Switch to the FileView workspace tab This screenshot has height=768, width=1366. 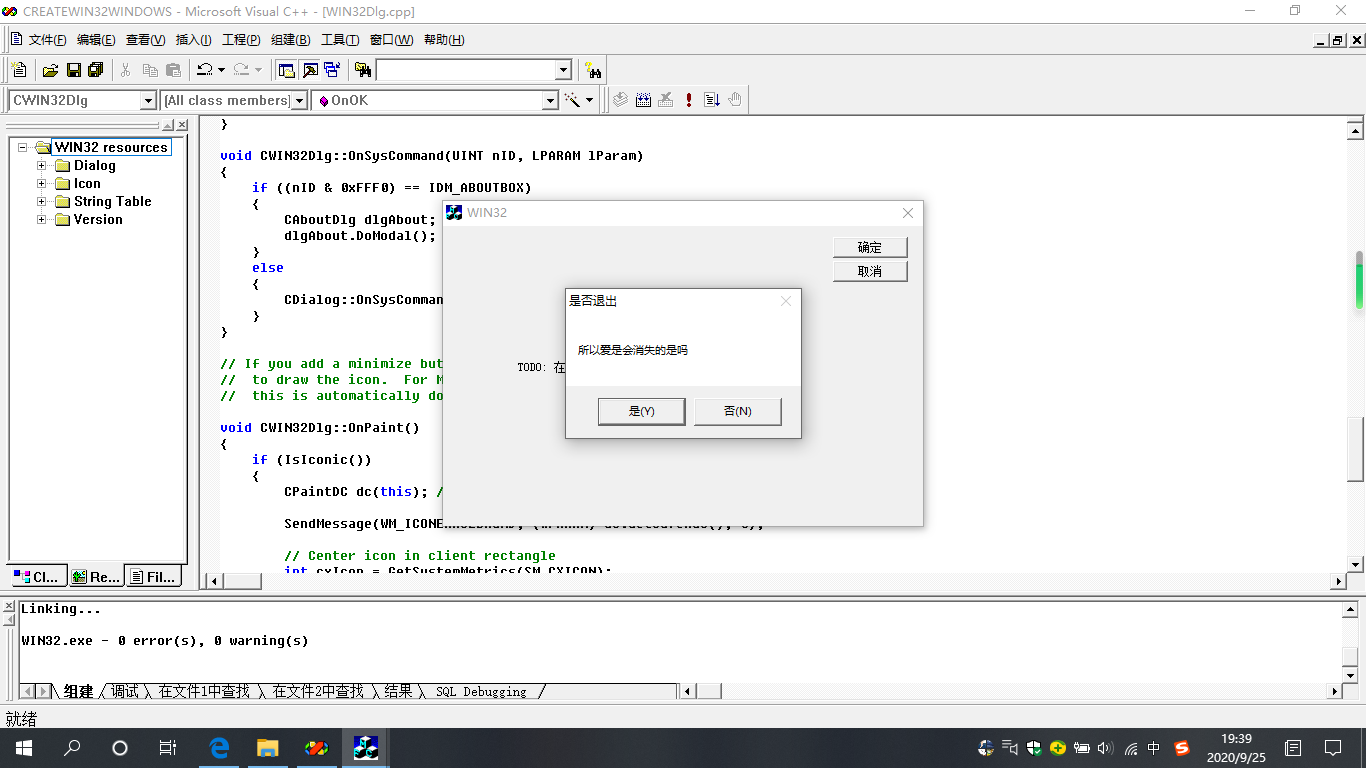coord(154,576)
